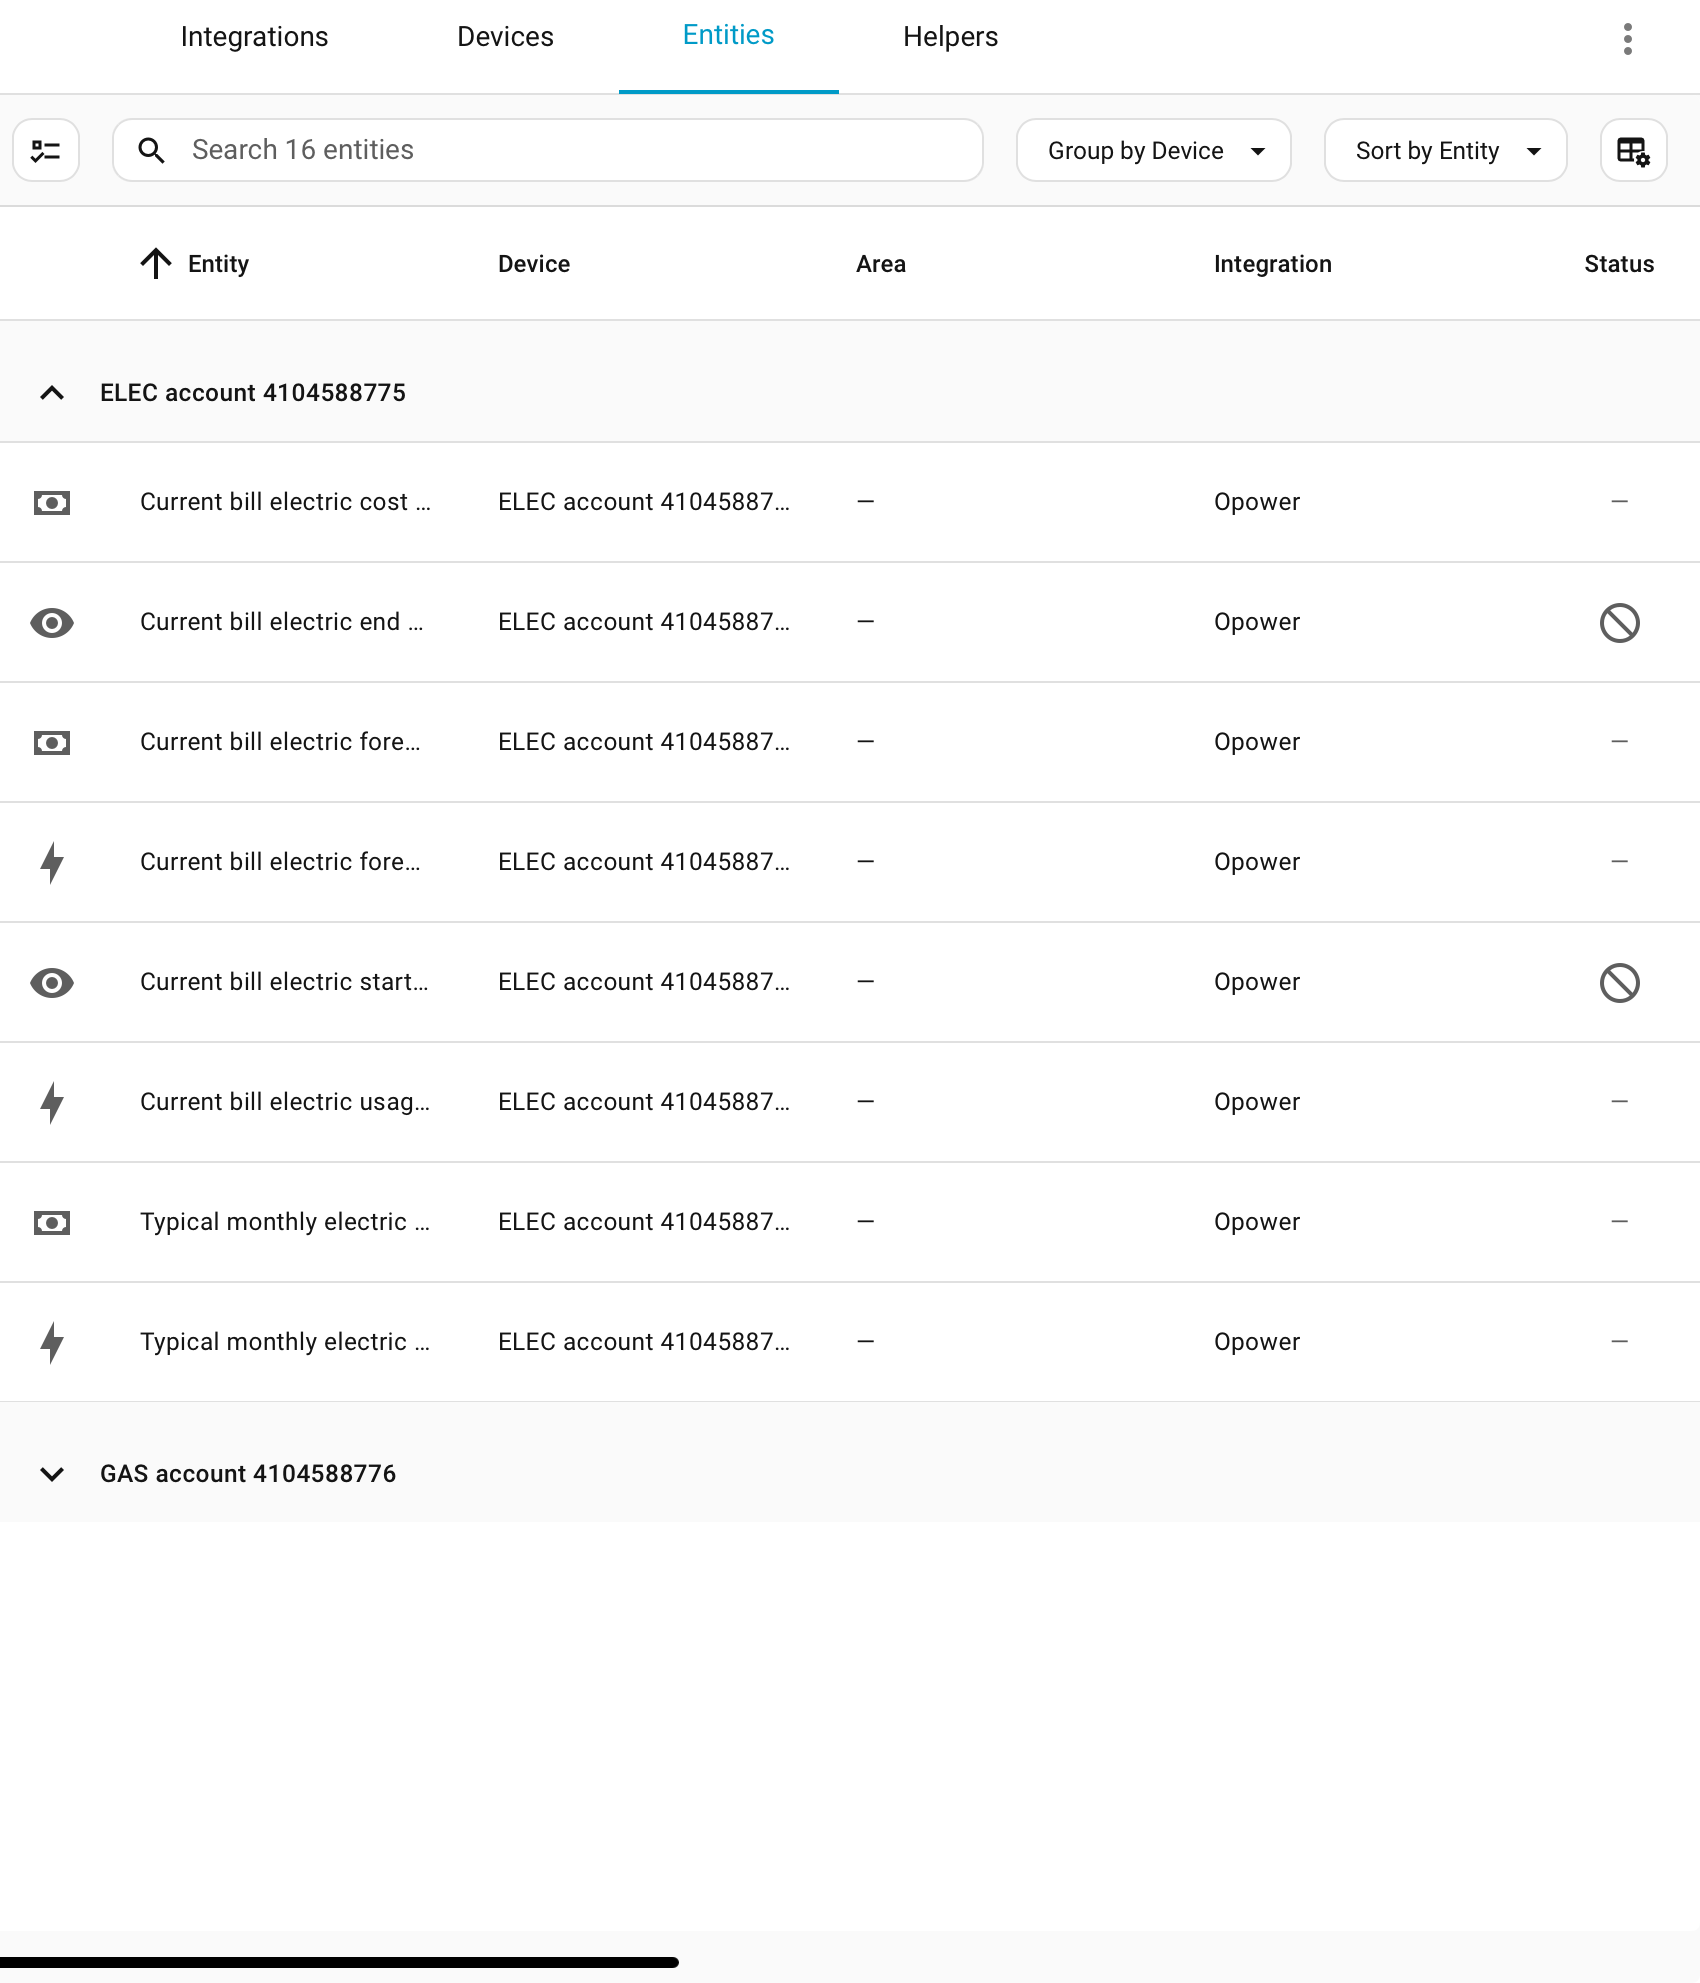Sort by the Entity column header
This screenshot has width=1700, height=1983.
coord(217,264)
